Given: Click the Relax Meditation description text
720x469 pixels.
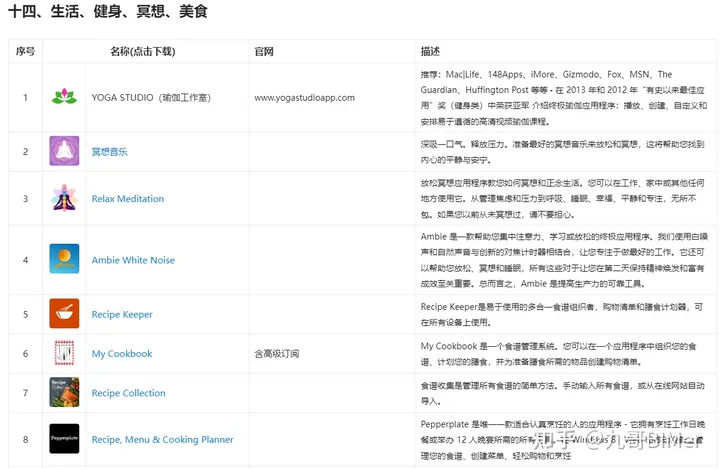Looking at the screenshot, I should click(x=562, y=198).
